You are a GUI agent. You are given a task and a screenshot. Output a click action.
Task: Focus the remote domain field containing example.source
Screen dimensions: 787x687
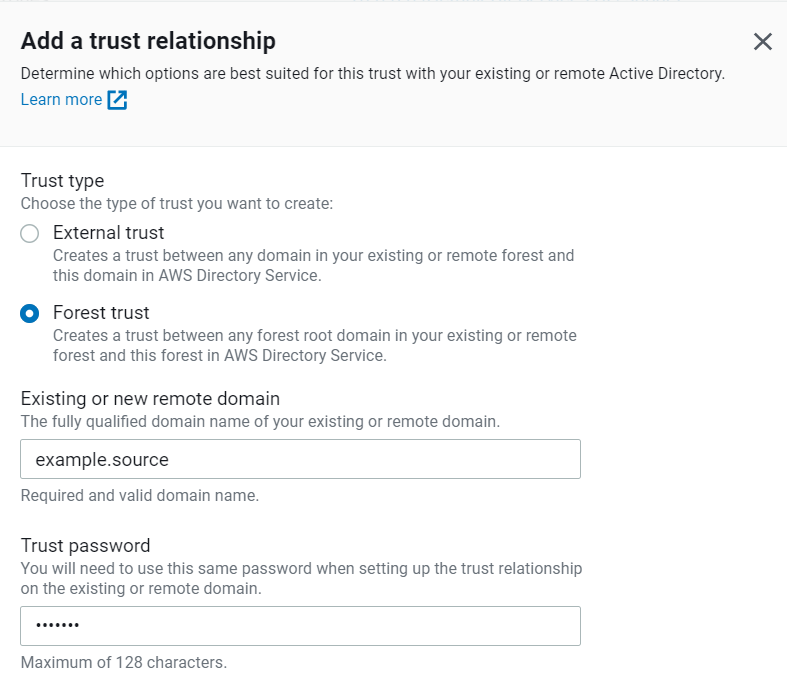coord(300,460)
